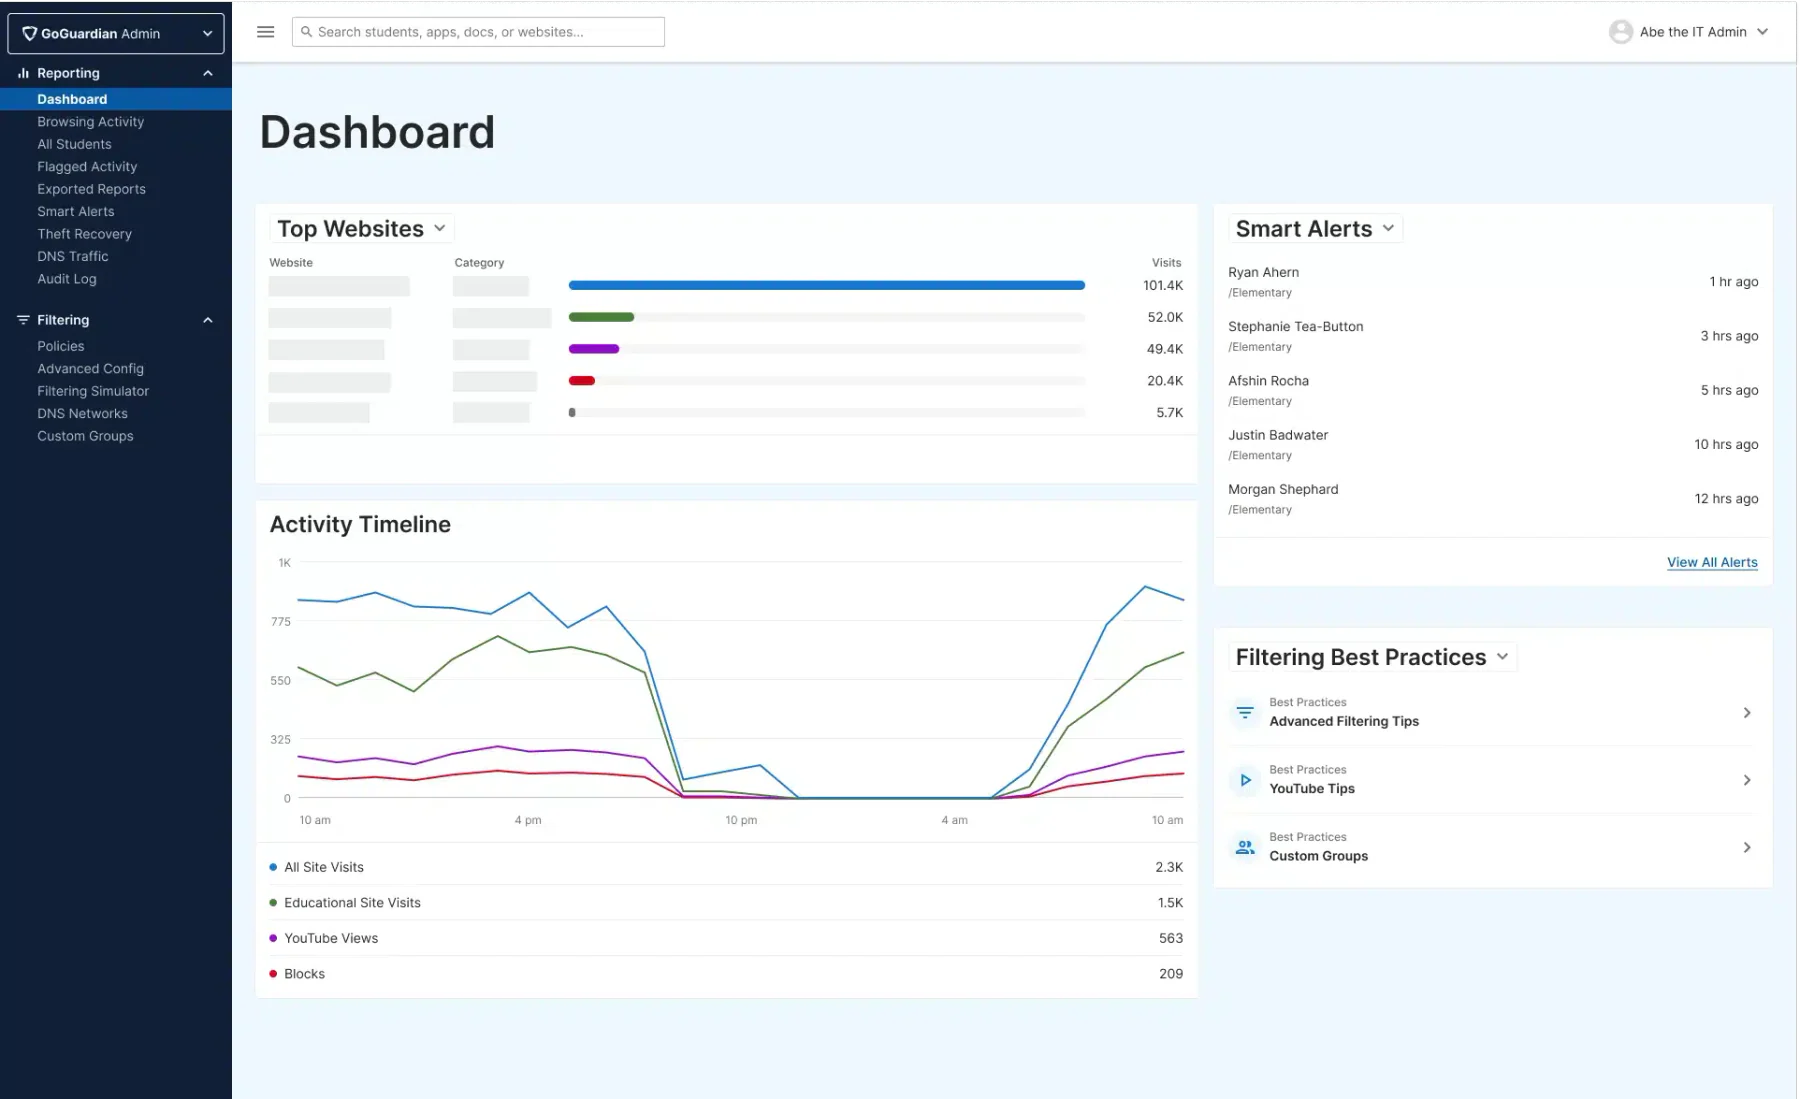This screenshot has height=1099, width=1800.
Task: Click the GoGuardian shield logo
Action: pos(29,33)
